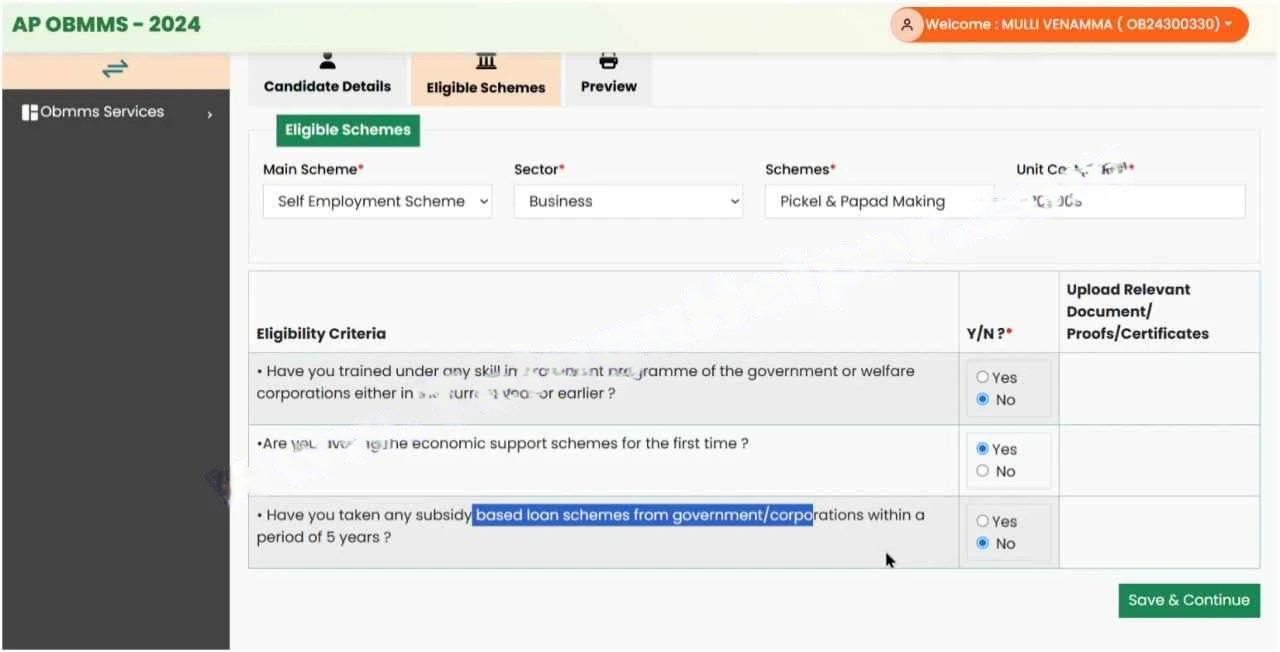Collapse the sidebar using the double-arrow icon

[113, 69]
